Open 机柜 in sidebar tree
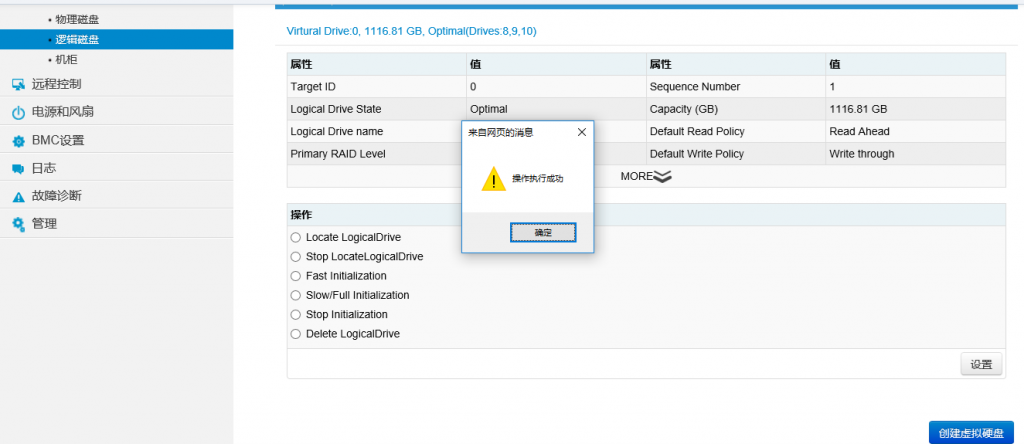1024x444 pixels. 67,60
